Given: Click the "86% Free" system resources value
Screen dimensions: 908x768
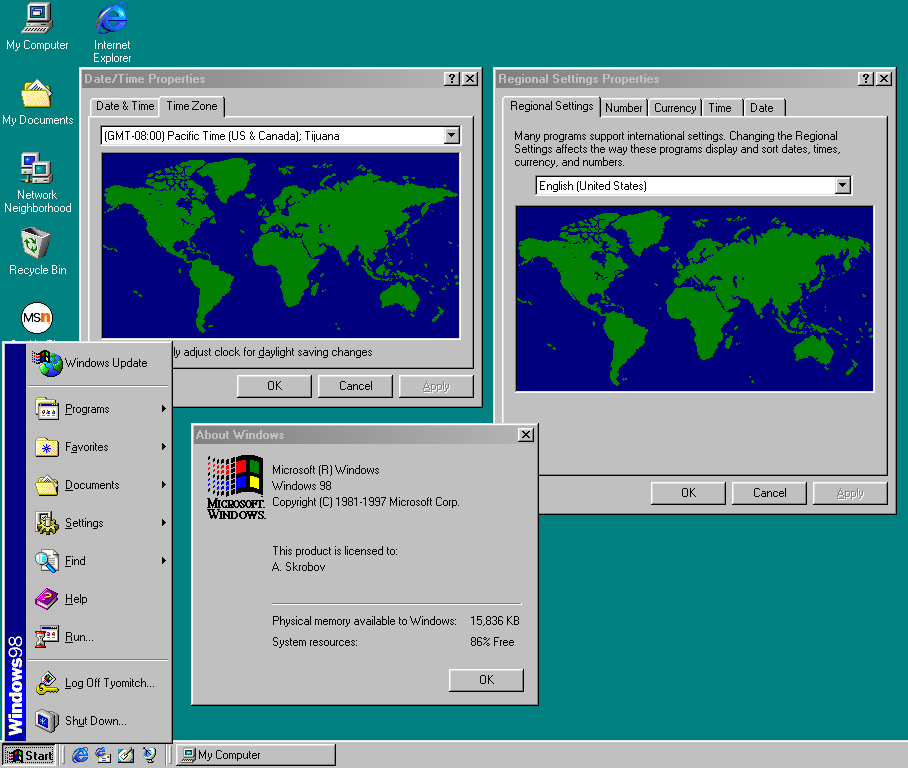Looking at the screenshot, I should 492,642.
